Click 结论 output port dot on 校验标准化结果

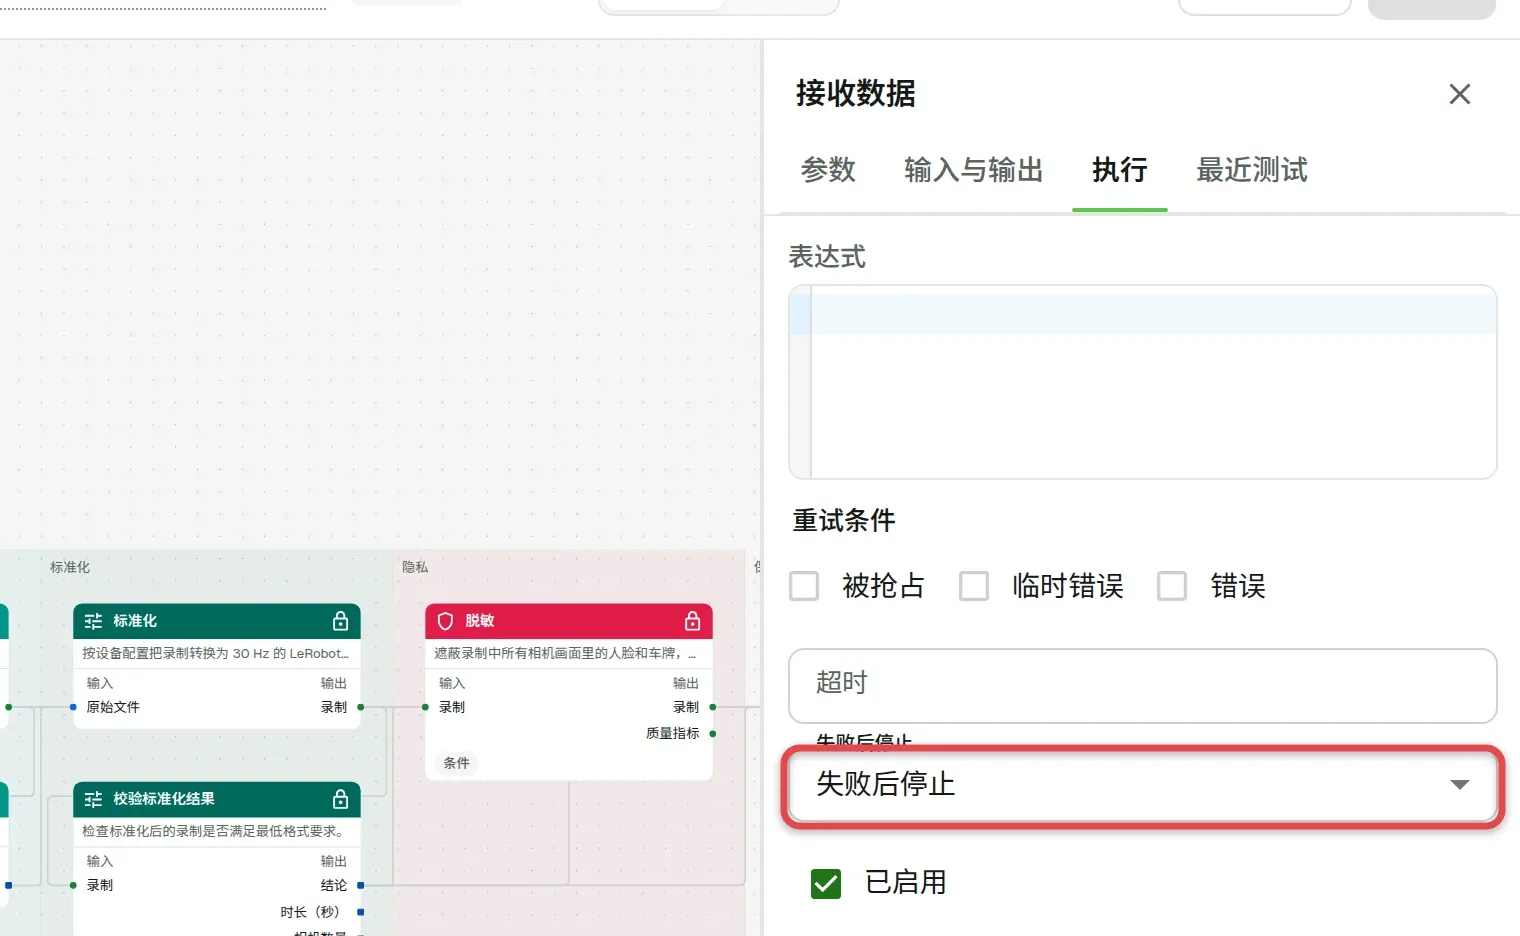tap(361, 885)
